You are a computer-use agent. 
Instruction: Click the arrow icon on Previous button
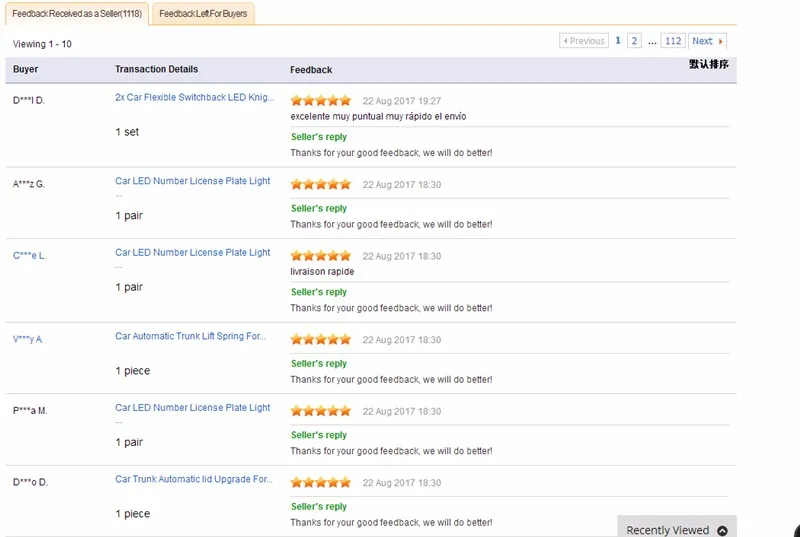pos(565,41)
